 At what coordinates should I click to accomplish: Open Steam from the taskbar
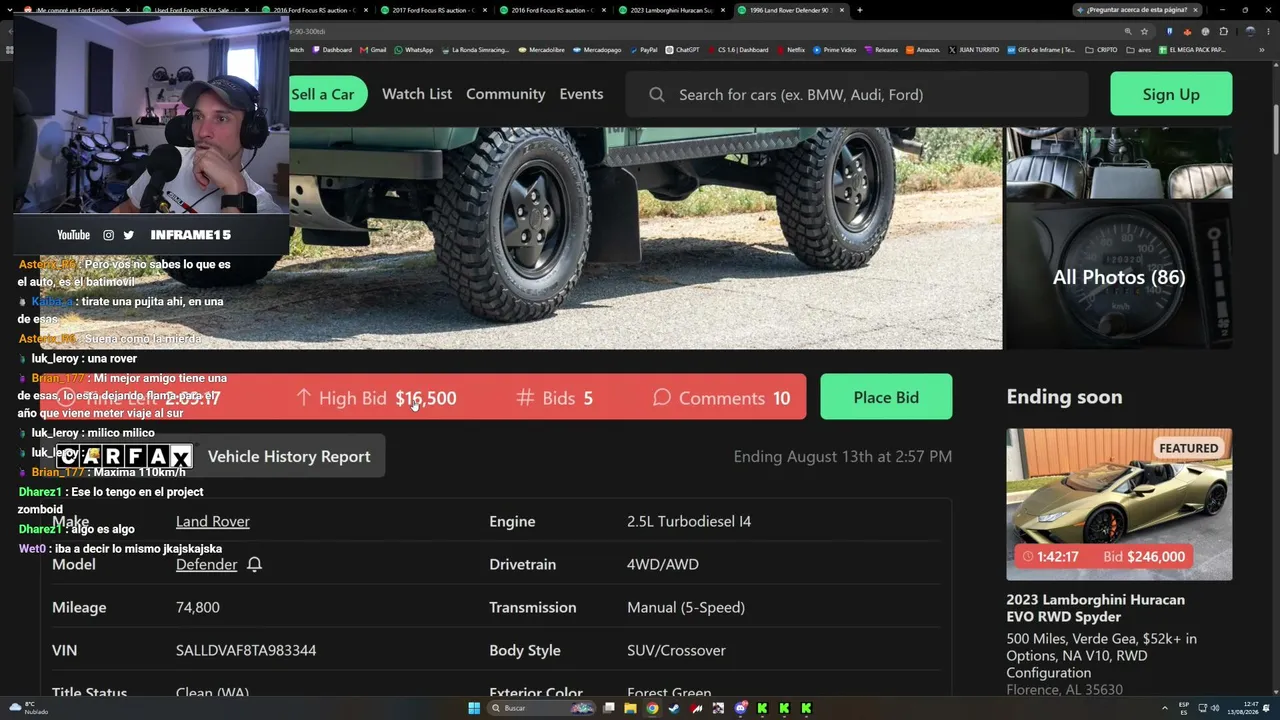tap(674, 708)
